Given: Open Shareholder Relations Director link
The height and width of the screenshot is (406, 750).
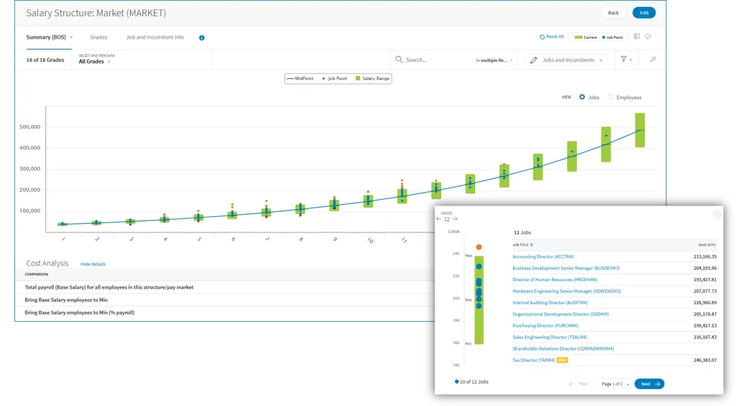Looking at the screenshot, I should pos(563,349).
